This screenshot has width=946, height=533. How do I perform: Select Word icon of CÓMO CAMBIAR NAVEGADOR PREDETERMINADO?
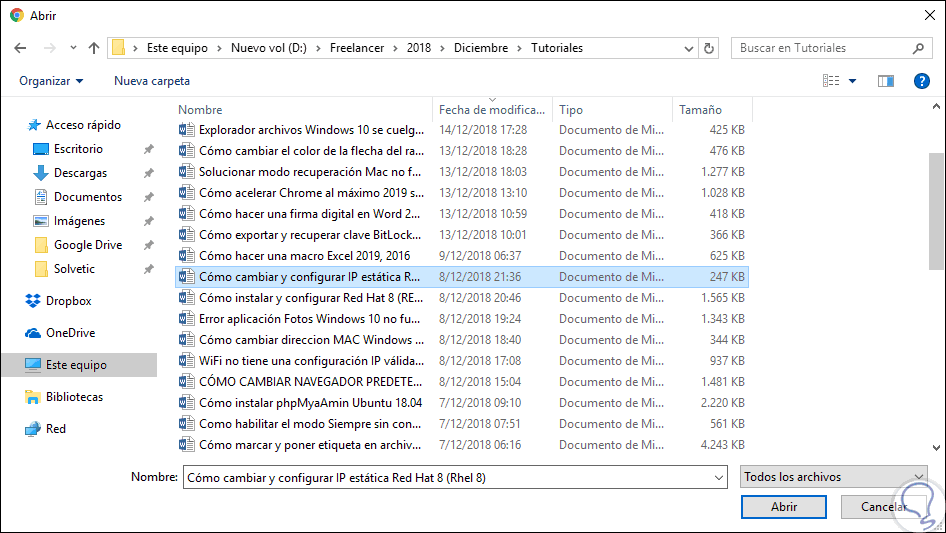pyautogui.click(x=186, y=381)
